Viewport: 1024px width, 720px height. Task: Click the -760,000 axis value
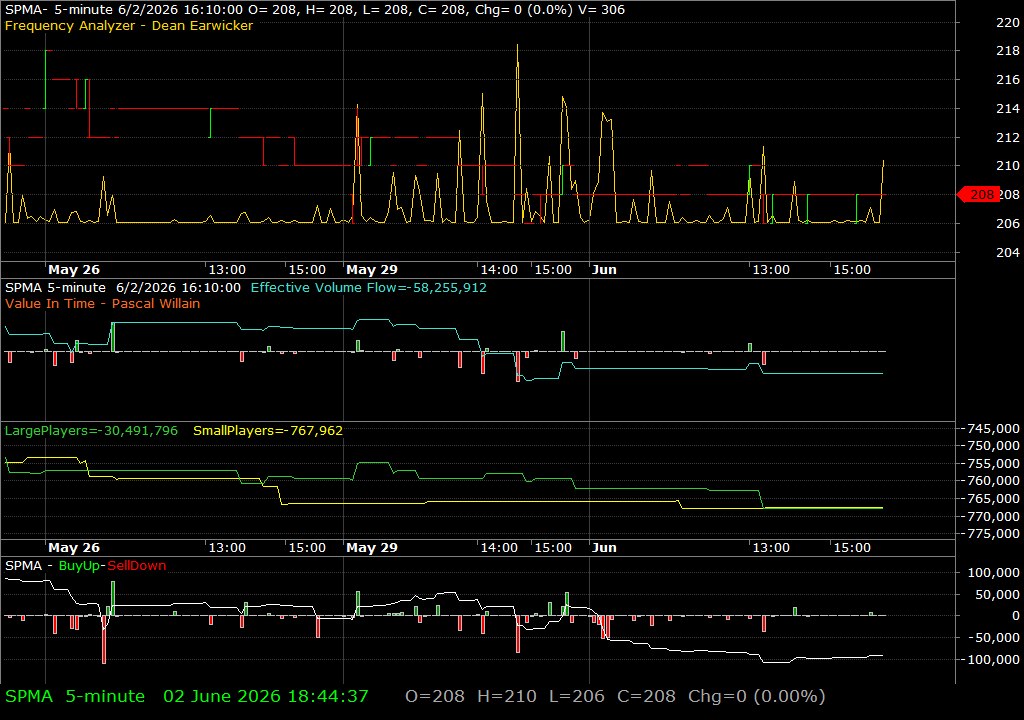coord(993,480)
